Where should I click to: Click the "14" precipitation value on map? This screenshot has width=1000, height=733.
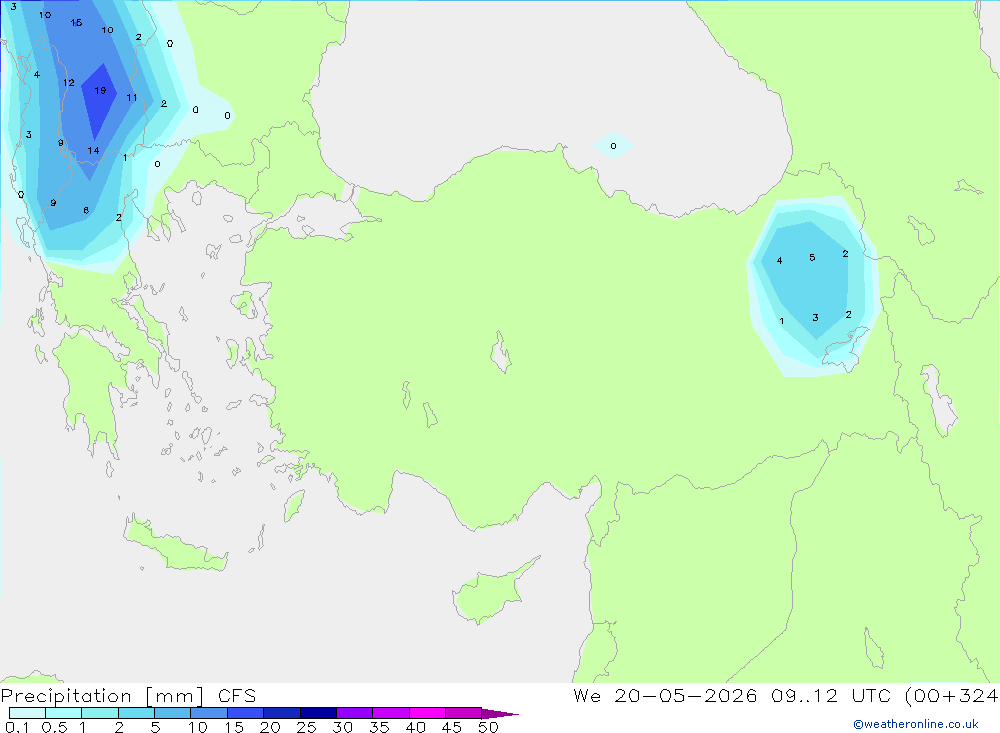pos(93,151)
